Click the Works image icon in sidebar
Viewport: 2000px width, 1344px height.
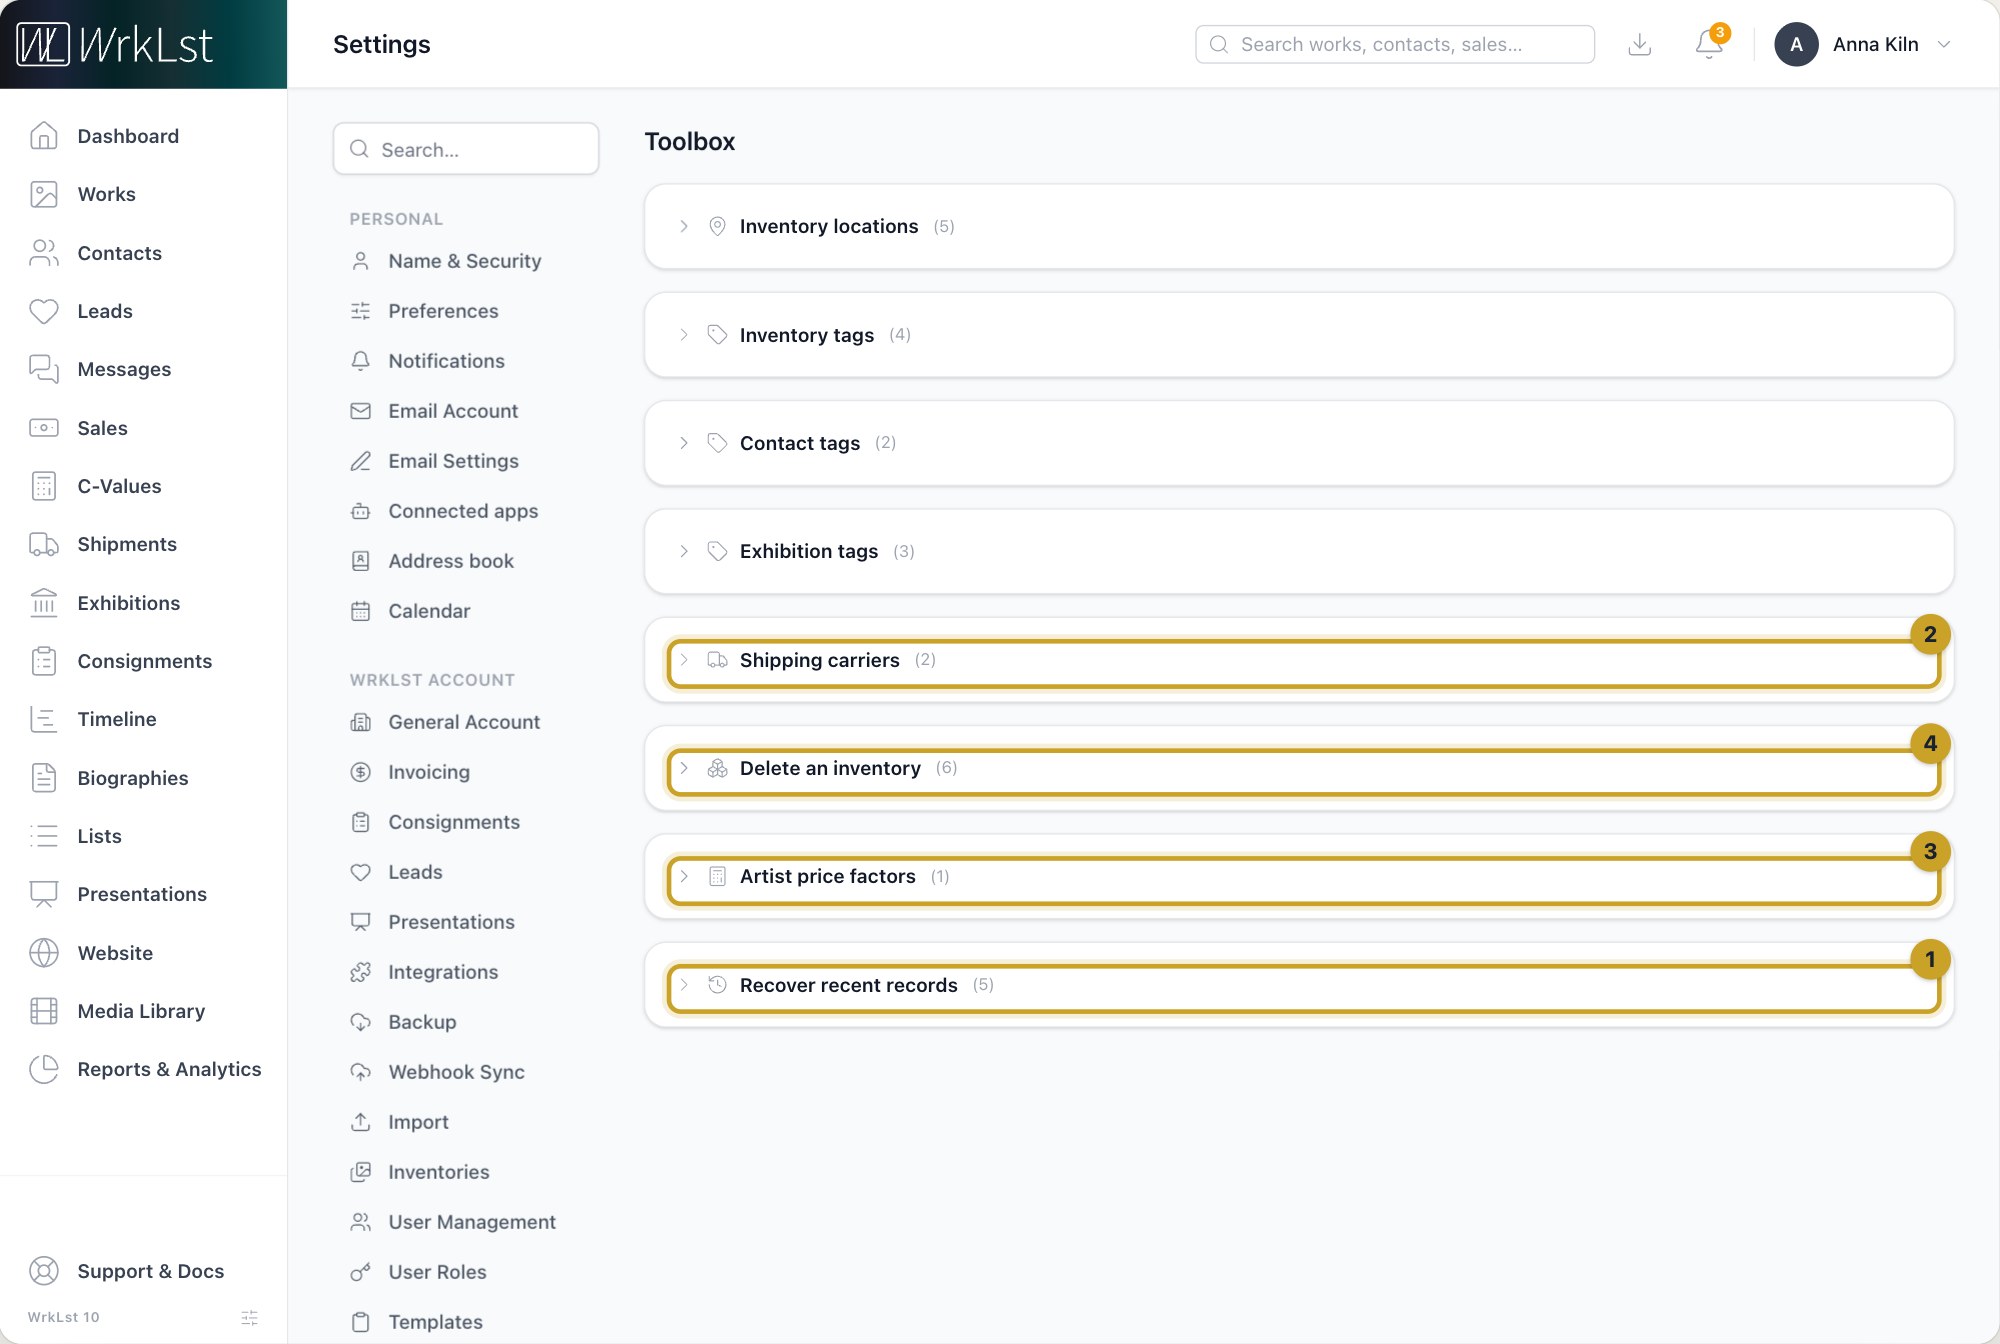(x=43, y=194)
